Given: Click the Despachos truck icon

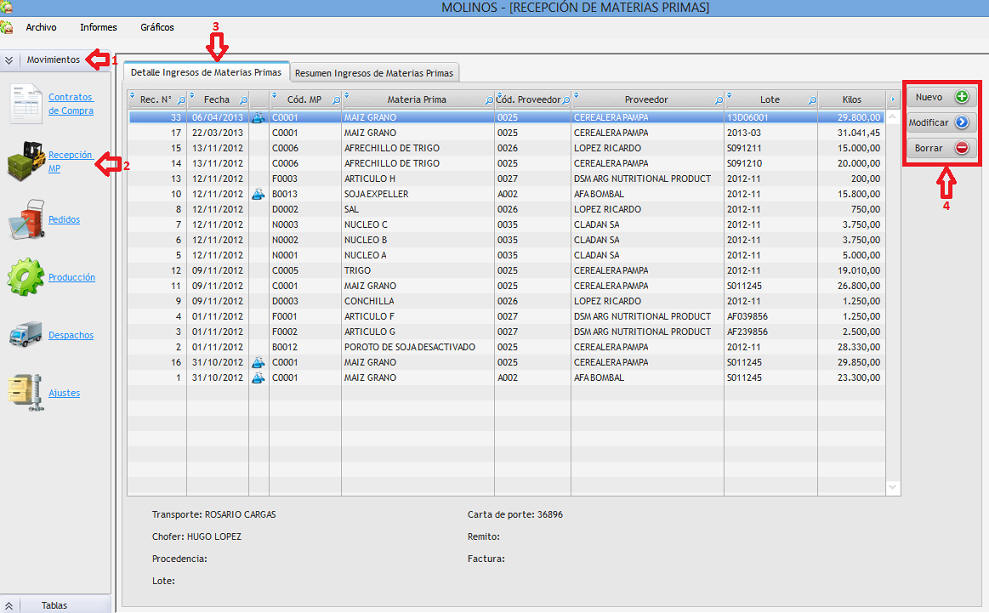Looking at the screenshot, I should 26,334.
